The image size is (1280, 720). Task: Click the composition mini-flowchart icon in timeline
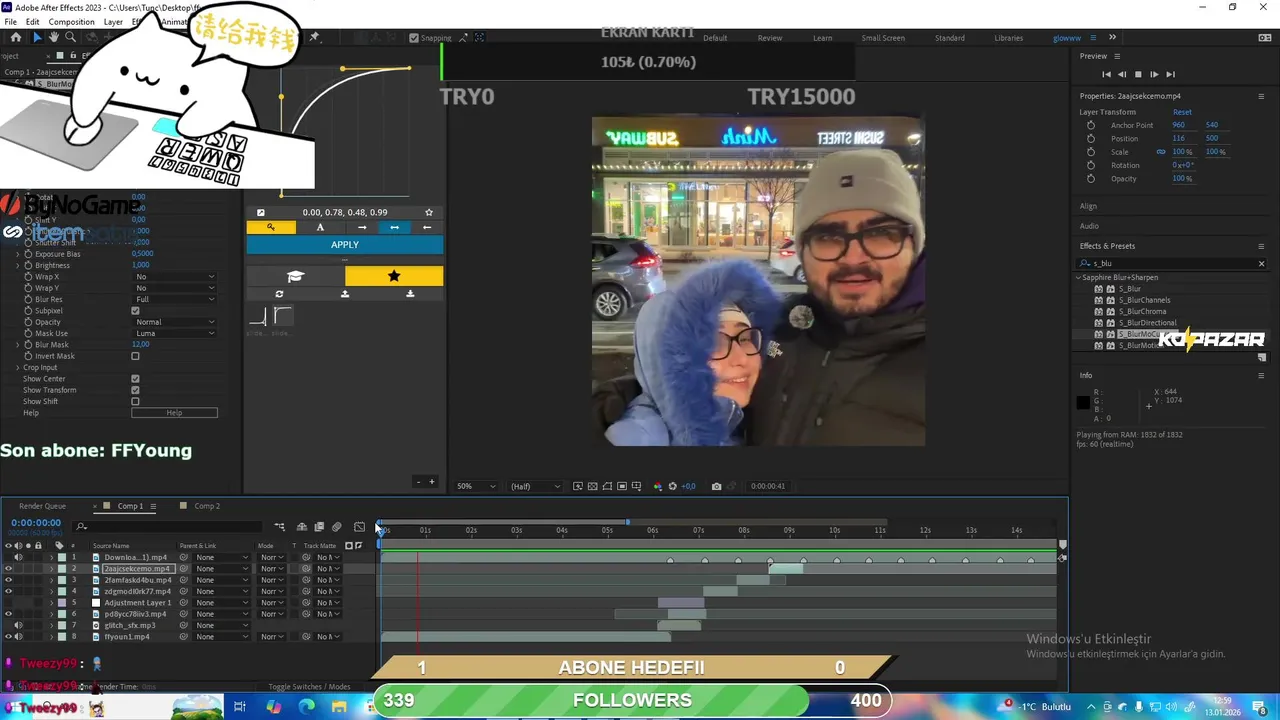pos(280,527)
